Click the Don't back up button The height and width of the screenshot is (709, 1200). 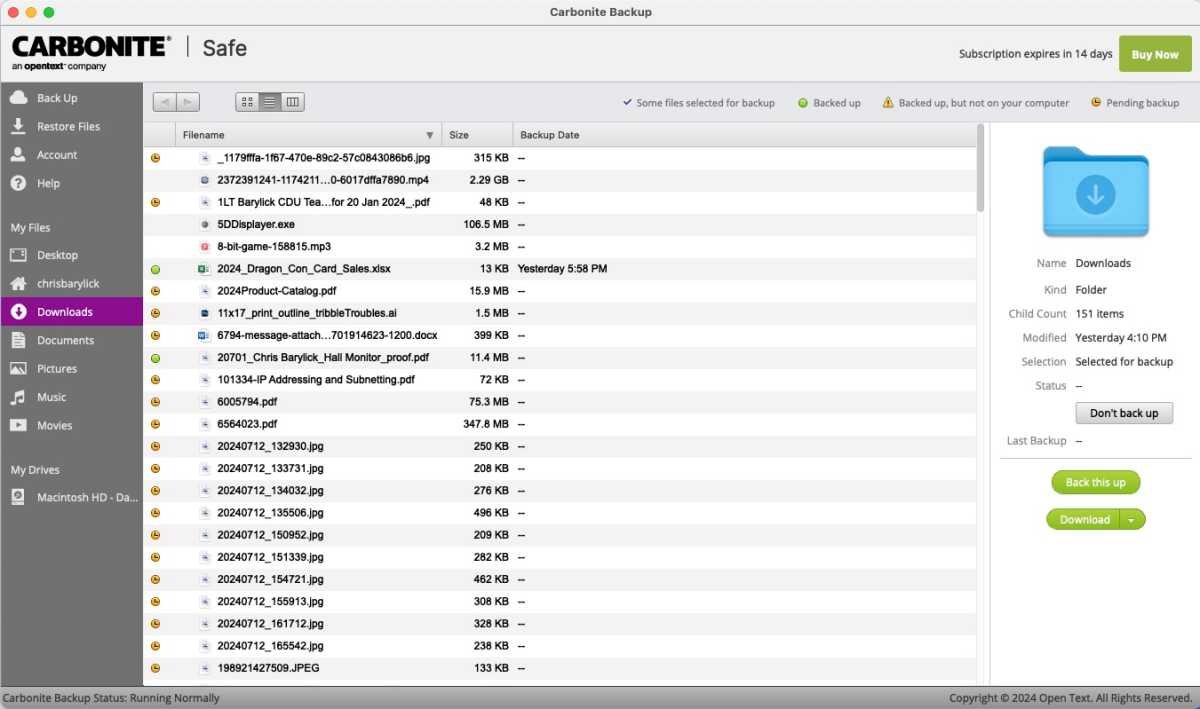point(1124,413)
